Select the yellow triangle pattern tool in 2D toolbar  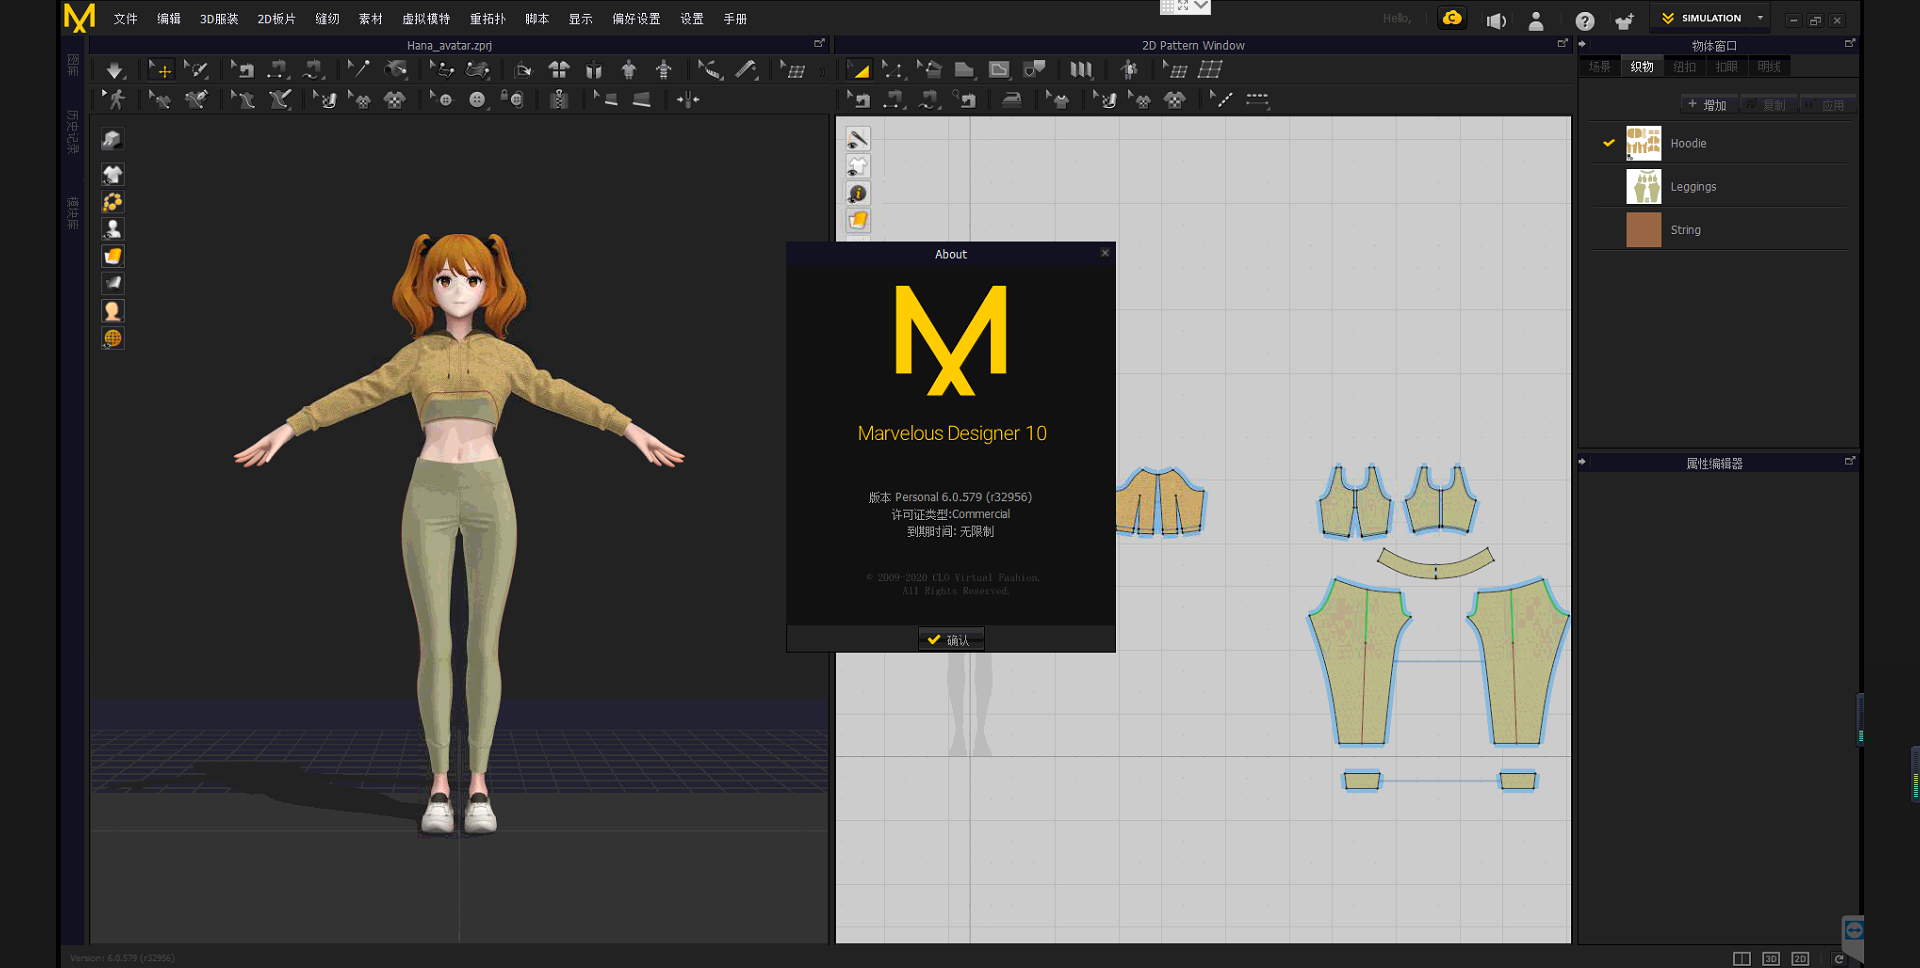click(859, 70)
